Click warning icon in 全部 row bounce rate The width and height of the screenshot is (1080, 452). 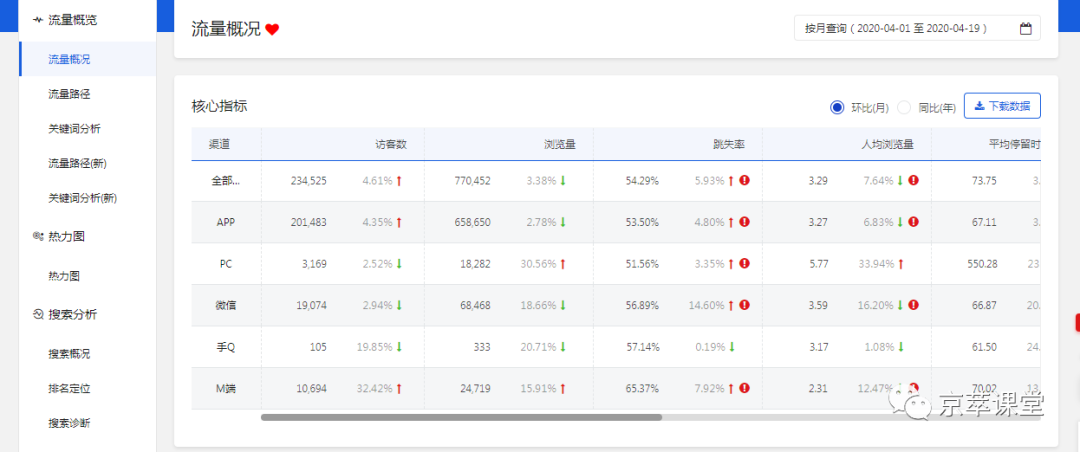click(x=745, y=181)
